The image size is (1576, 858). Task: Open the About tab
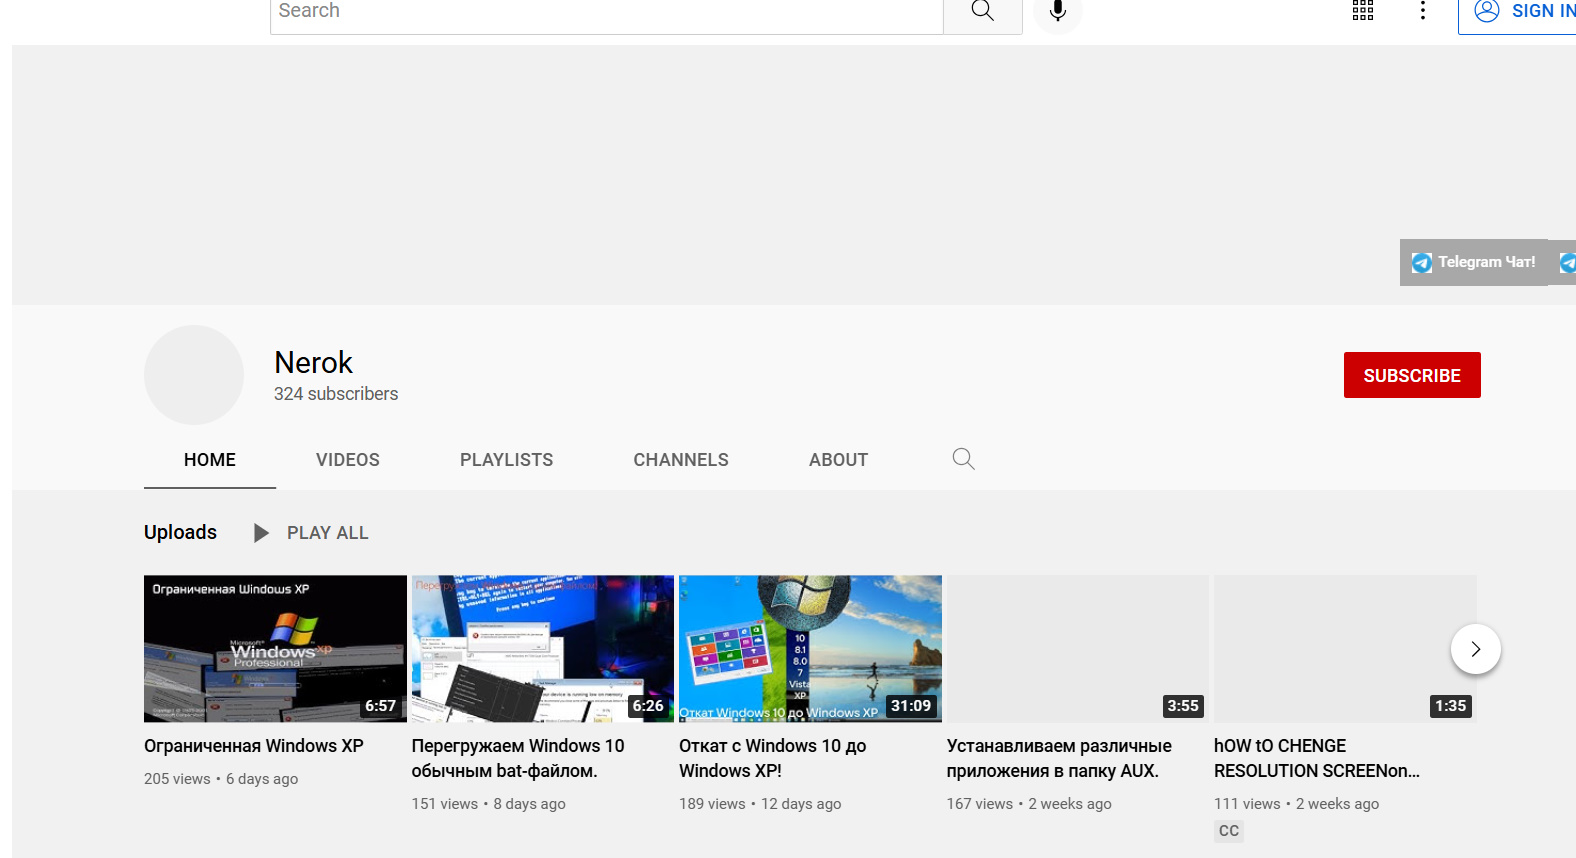click(838, 460)
